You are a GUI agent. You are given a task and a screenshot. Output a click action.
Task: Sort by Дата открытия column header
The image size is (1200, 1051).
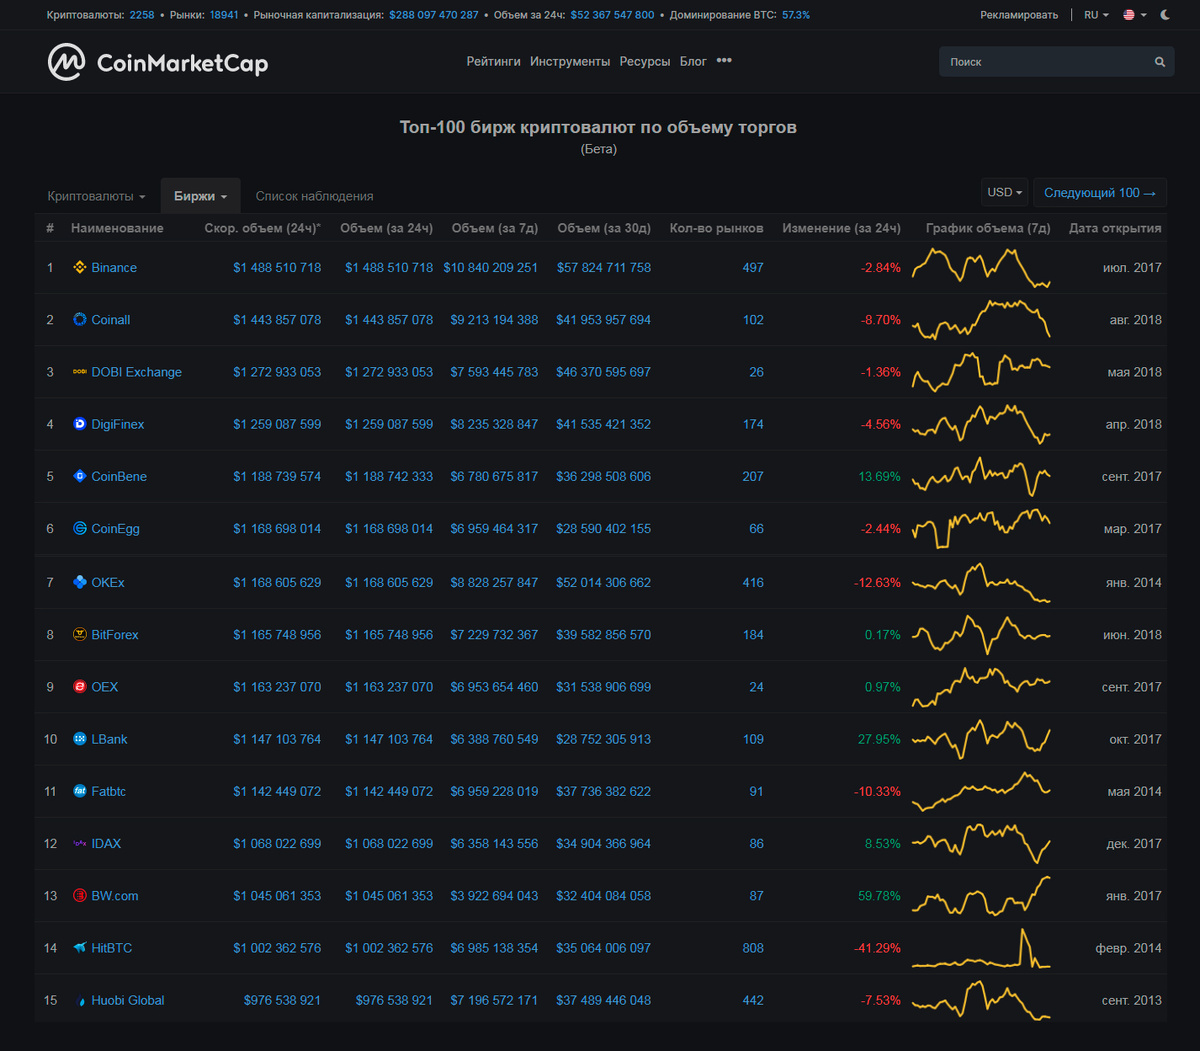click(x=1115, y=228)
